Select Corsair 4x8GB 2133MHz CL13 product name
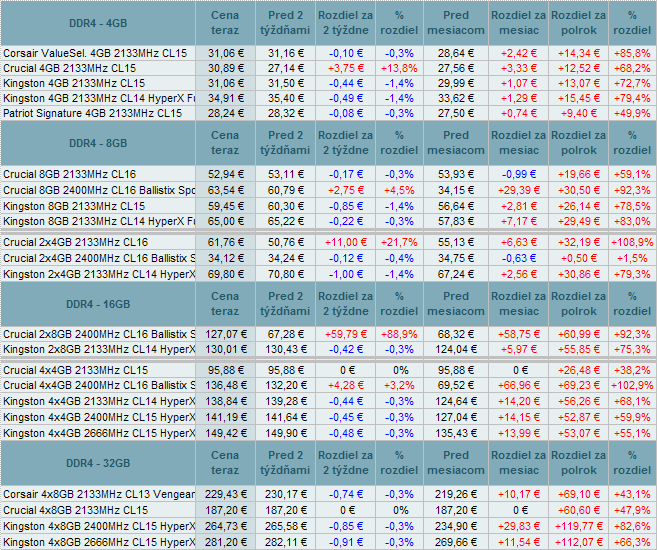Viewport: 657px width, 550px height. pos(99,494)
